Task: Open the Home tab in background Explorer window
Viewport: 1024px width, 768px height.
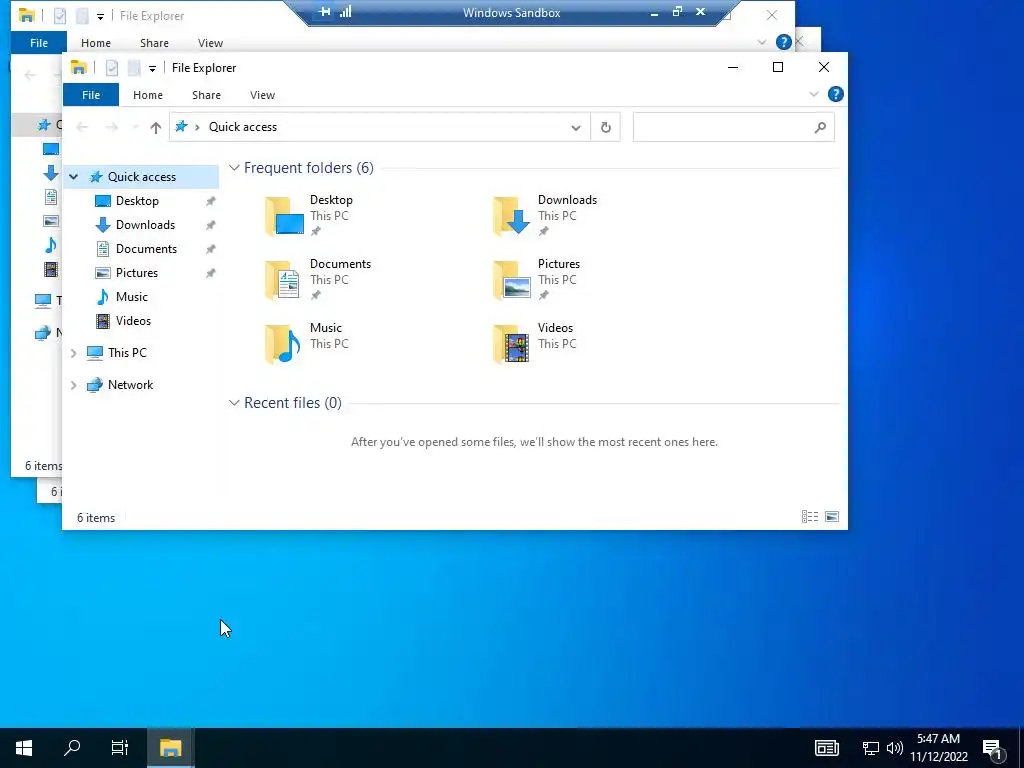Action: [95, 43]
